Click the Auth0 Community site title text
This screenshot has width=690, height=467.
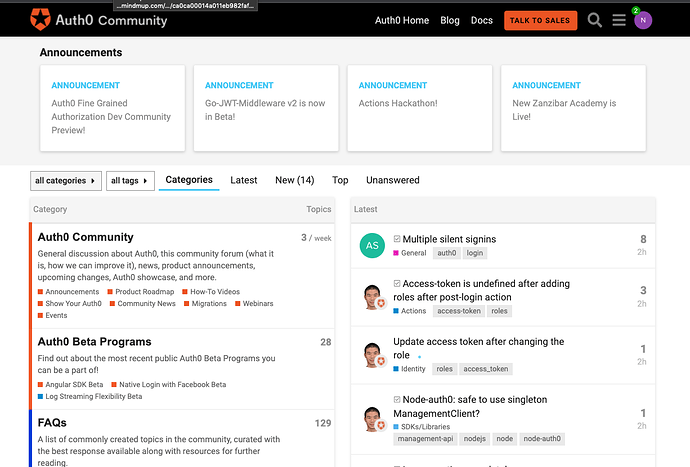click(111, 20)
